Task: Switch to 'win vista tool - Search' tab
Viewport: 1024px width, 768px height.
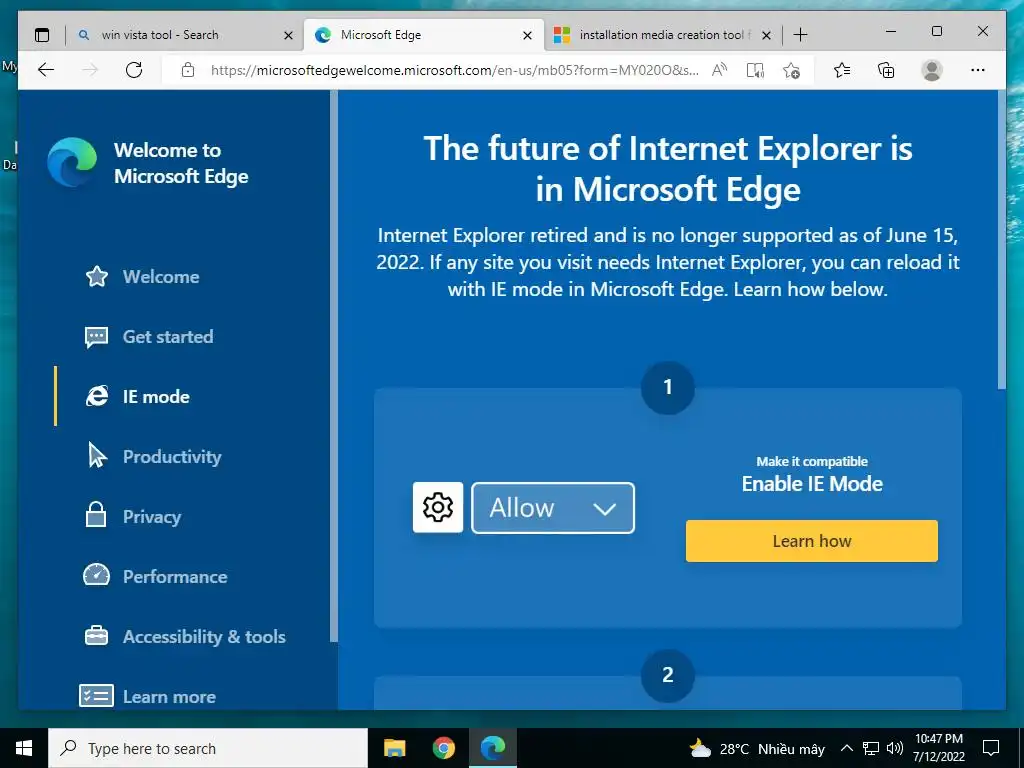Action: tap(183, 35)
